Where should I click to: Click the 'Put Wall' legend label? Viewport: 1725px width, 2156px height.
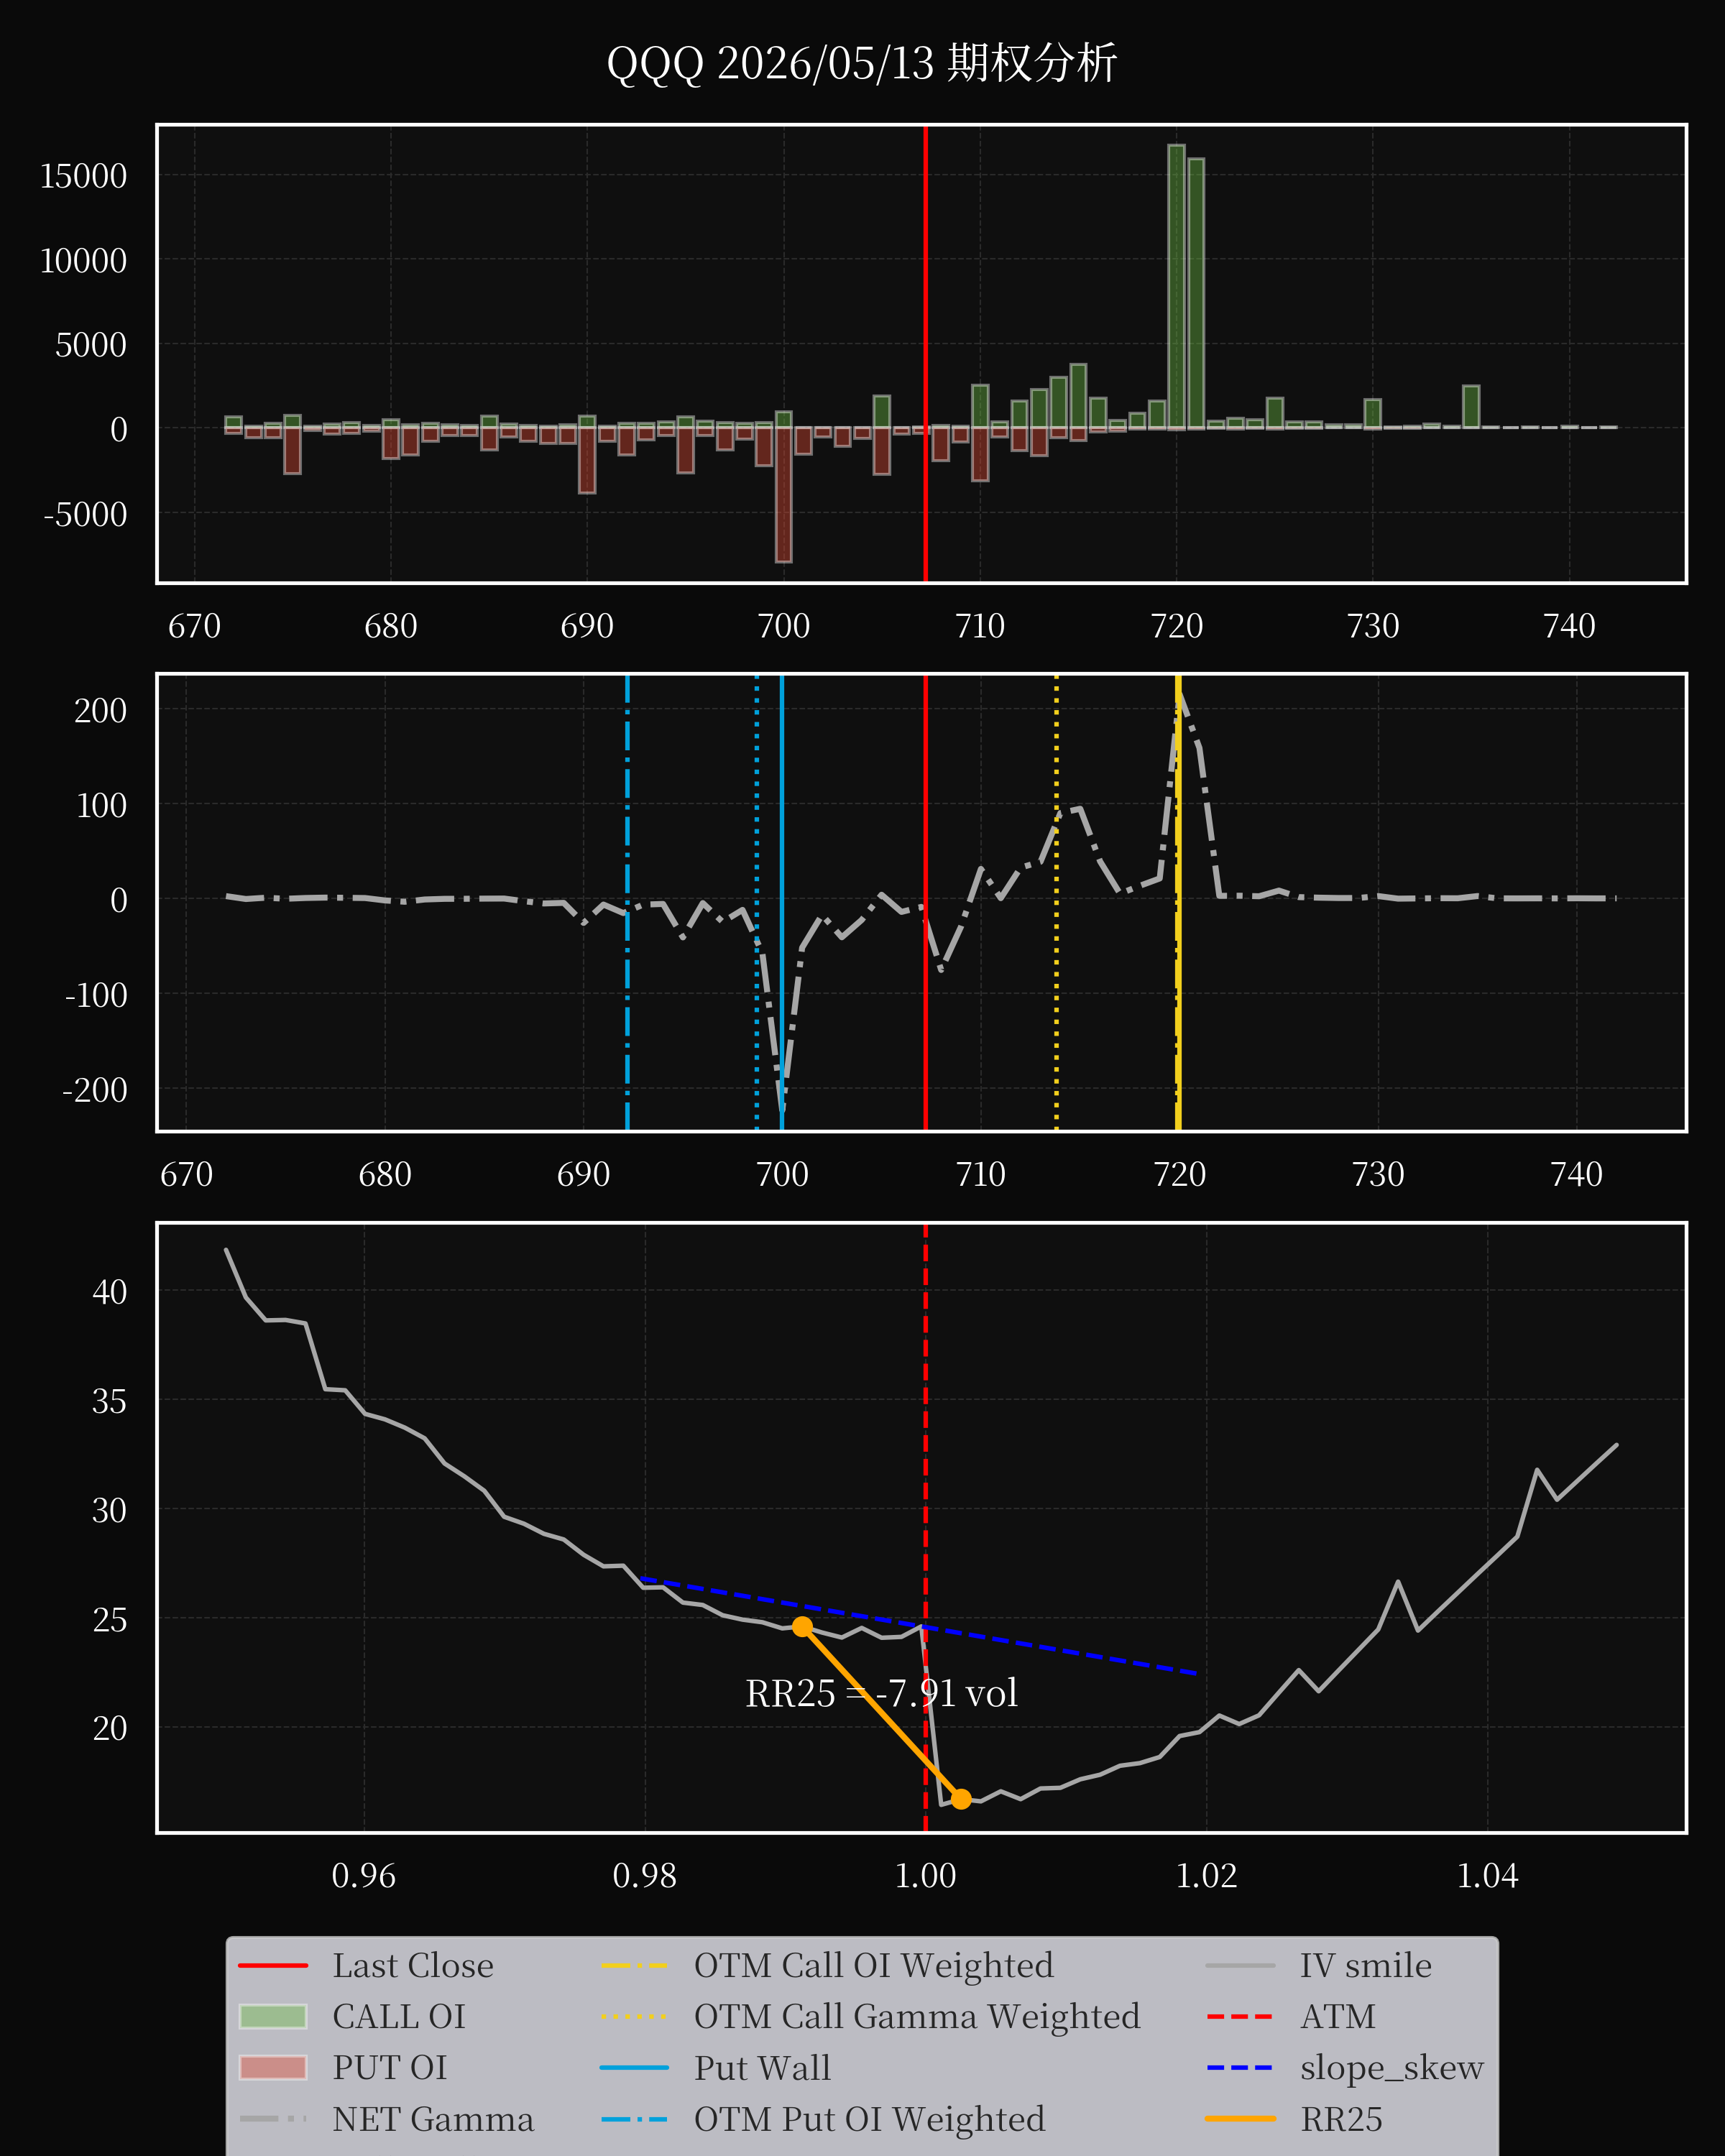763,2067
